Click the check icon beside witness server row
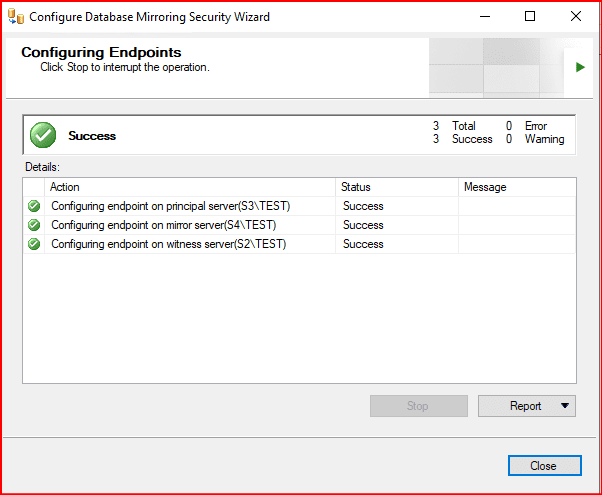This screenshot has height=495, width=602. tap(34, 244)
